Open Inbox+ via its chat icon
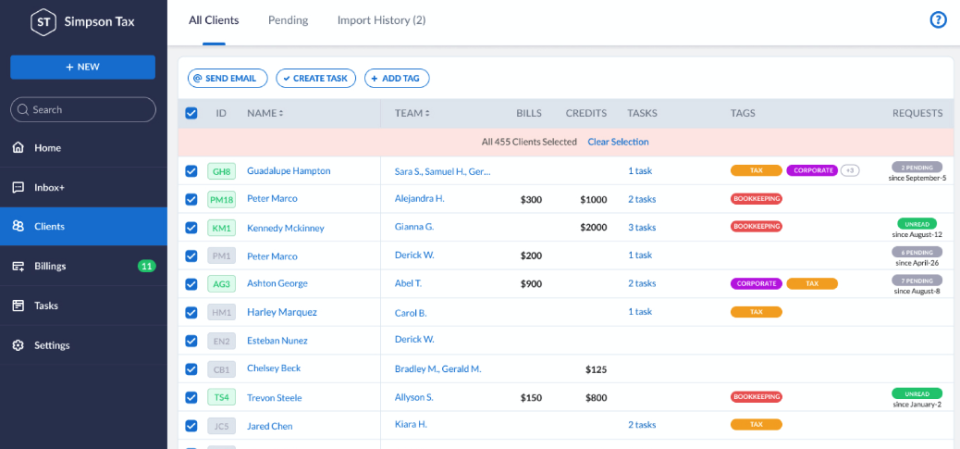The height and width of the screenshot is (449, 960). click(x=18, y=187)
